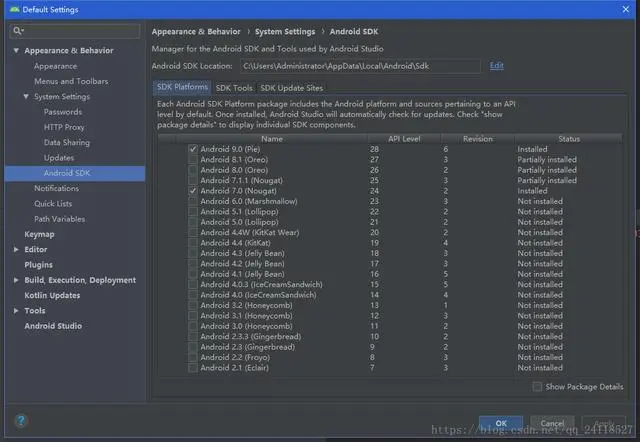Viewport: 640px width, 442px height.
Task: Select Path Variables settings
Action: click(60, 219)
